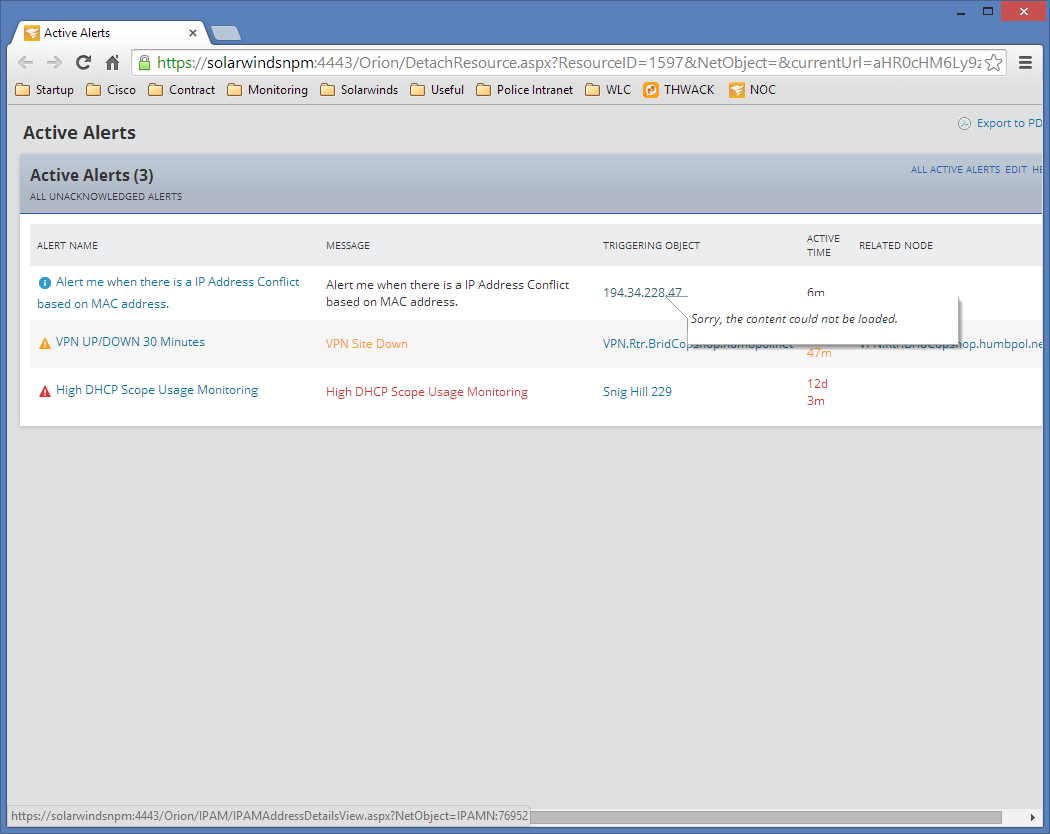
Task: Go forward with the browser forward arrow
Action: click(54, 62)
